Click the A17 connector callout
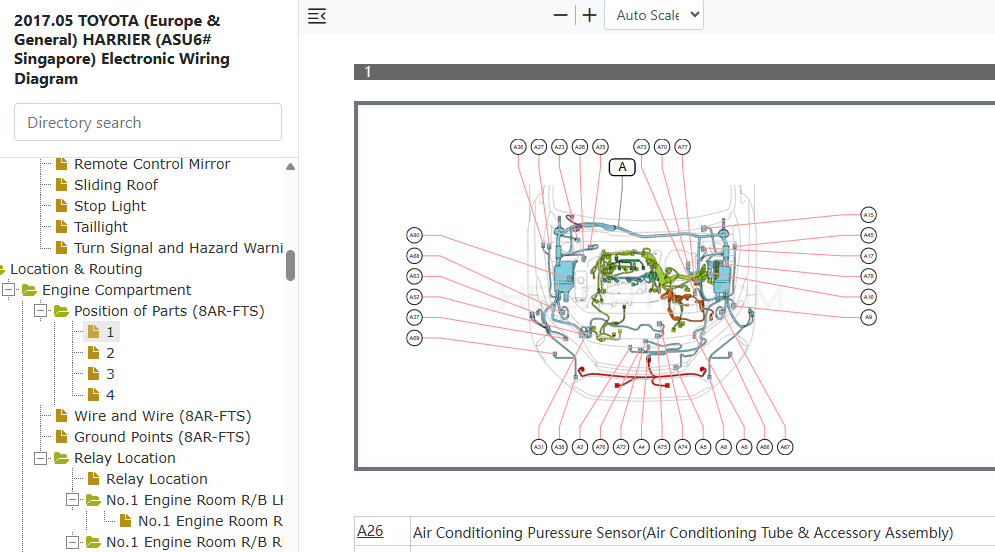 pyautogui.click(x=868, y=256)
